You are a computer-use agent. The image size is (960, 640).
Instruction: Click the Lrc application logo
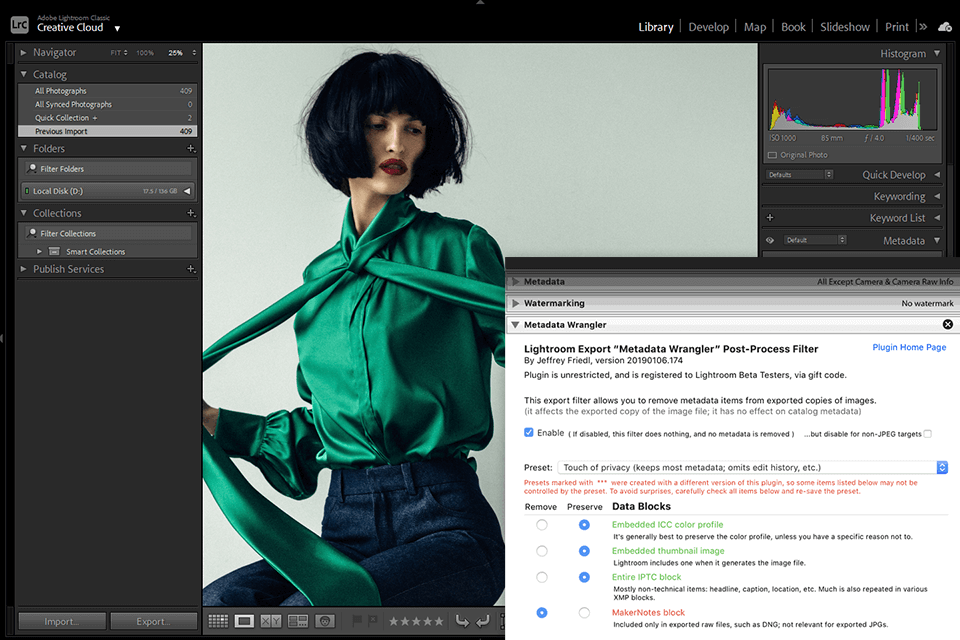(x=20, y=24)
